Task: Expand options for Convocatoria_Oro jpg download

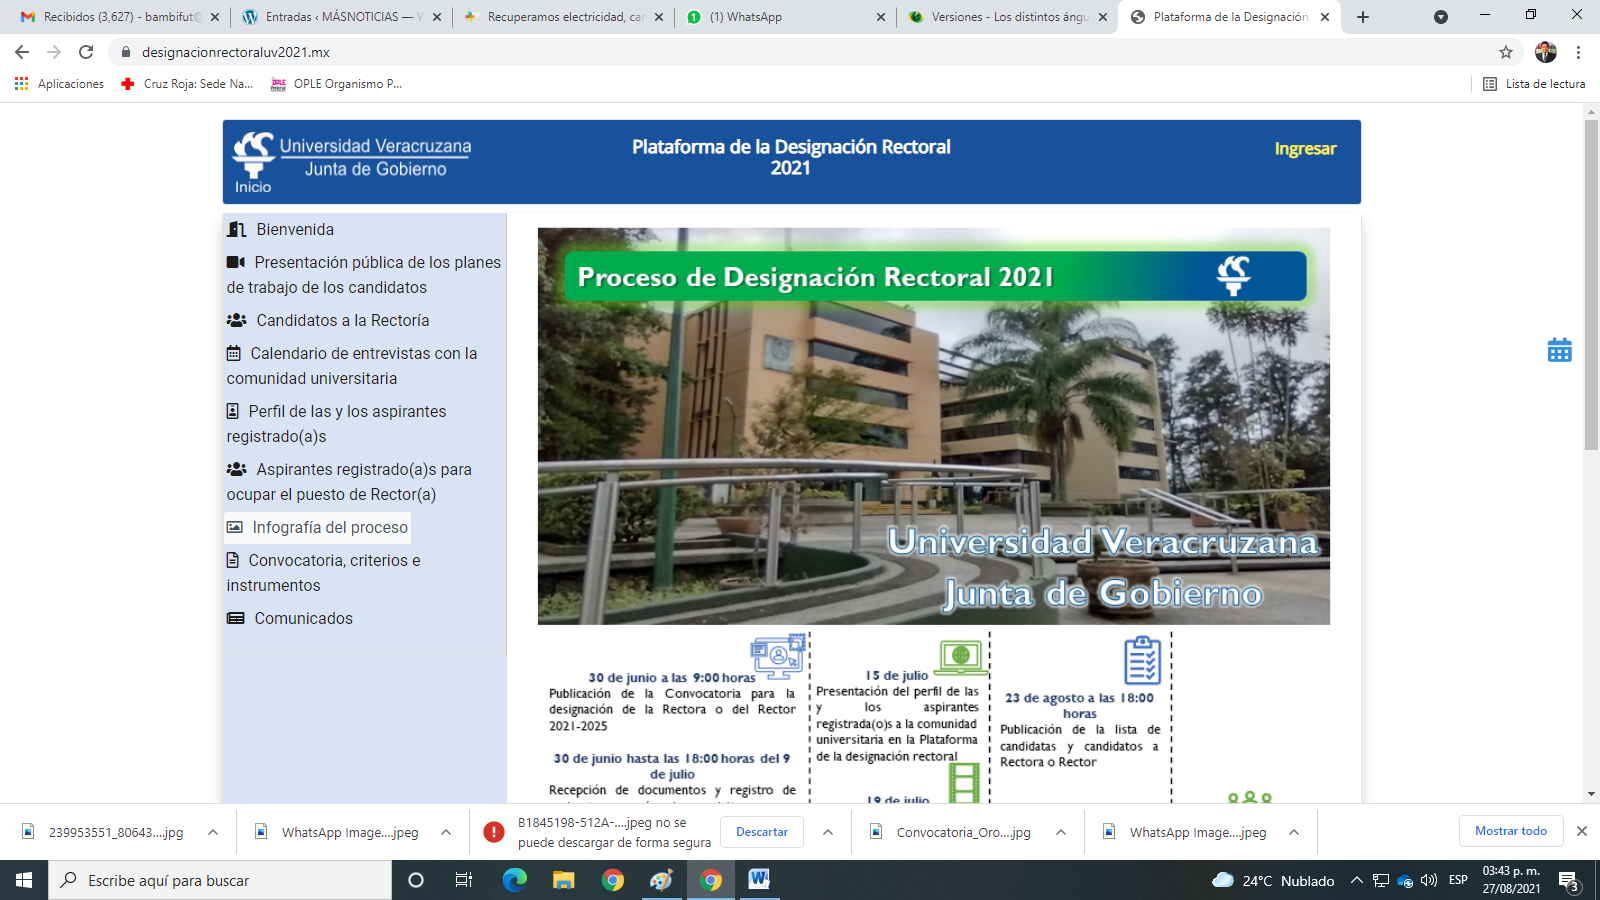Action: (x=1061, y=832)
